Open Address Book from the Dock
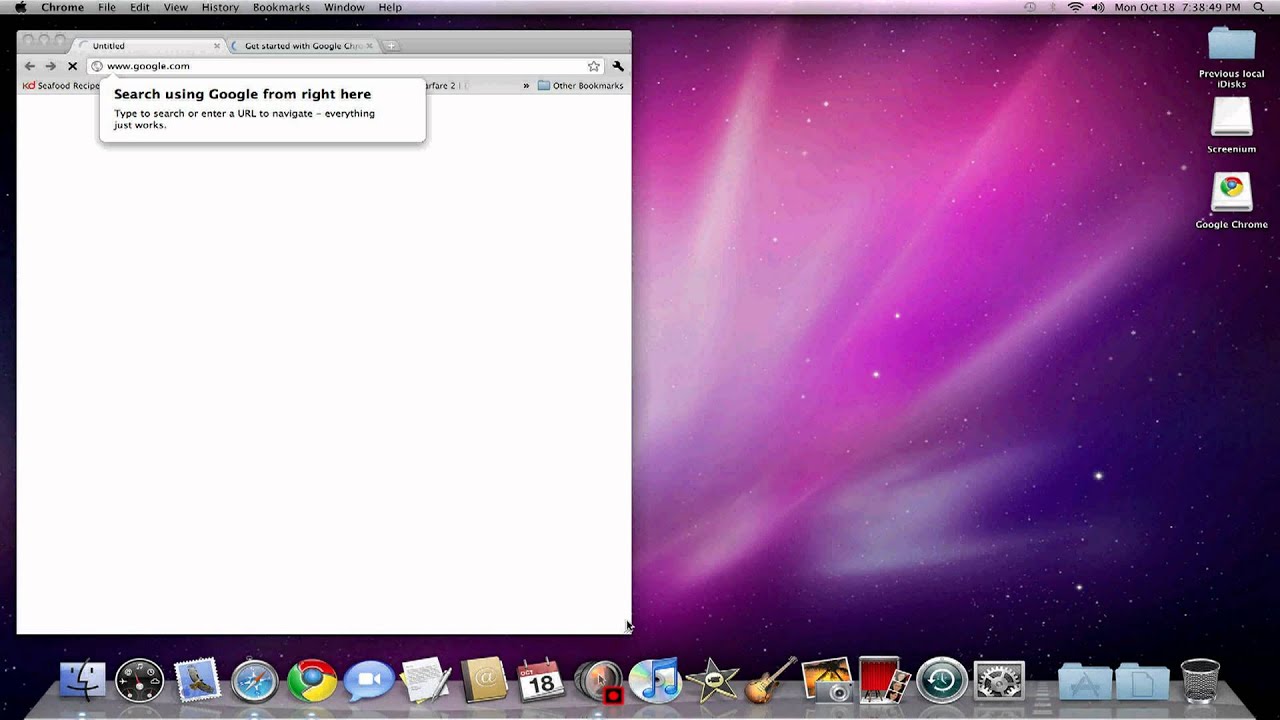This screenshot has width=1280, height=720. 484,680
